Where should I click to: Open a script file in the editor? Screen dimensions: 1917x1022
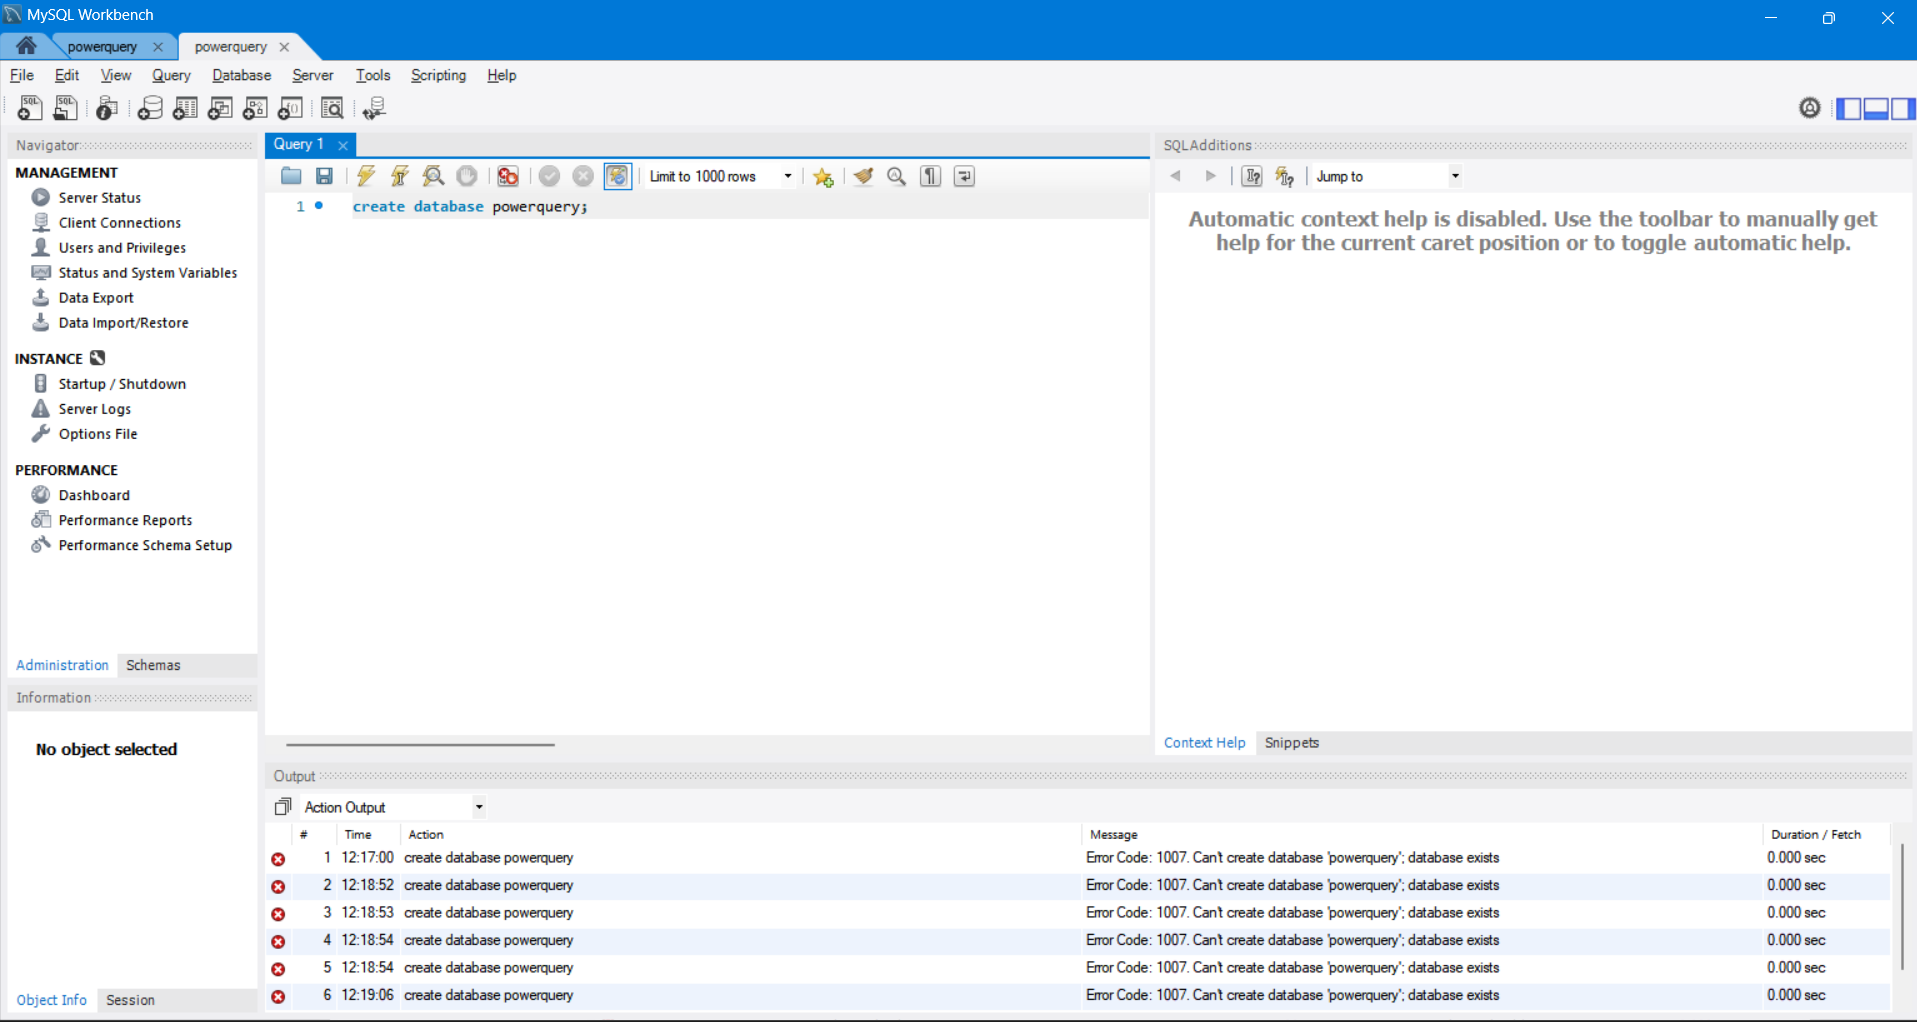click(x=291, y=176)
